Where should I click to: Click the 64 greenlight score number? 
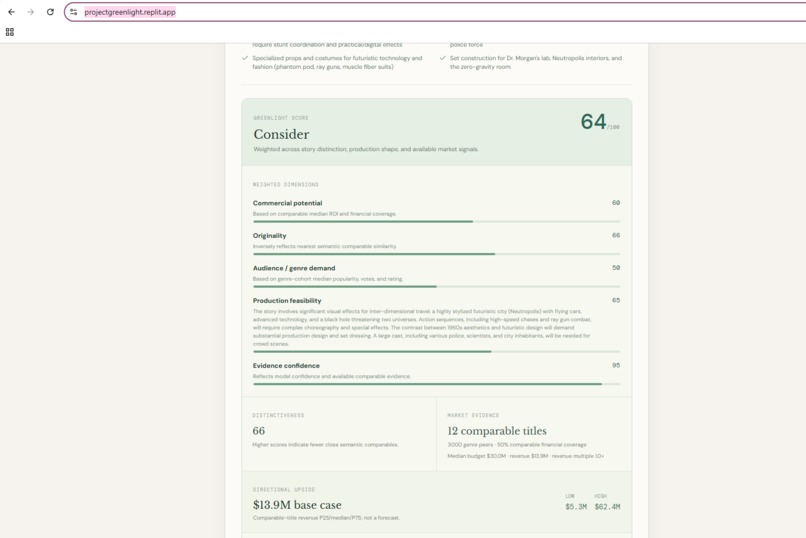[593, 122]
